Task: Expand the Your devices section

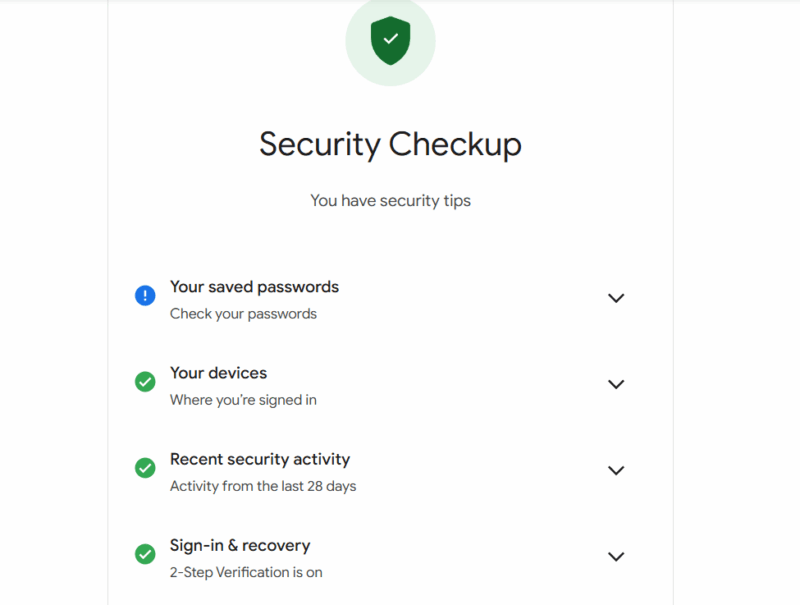Action: pyautogui.click(x=616, y=384)
